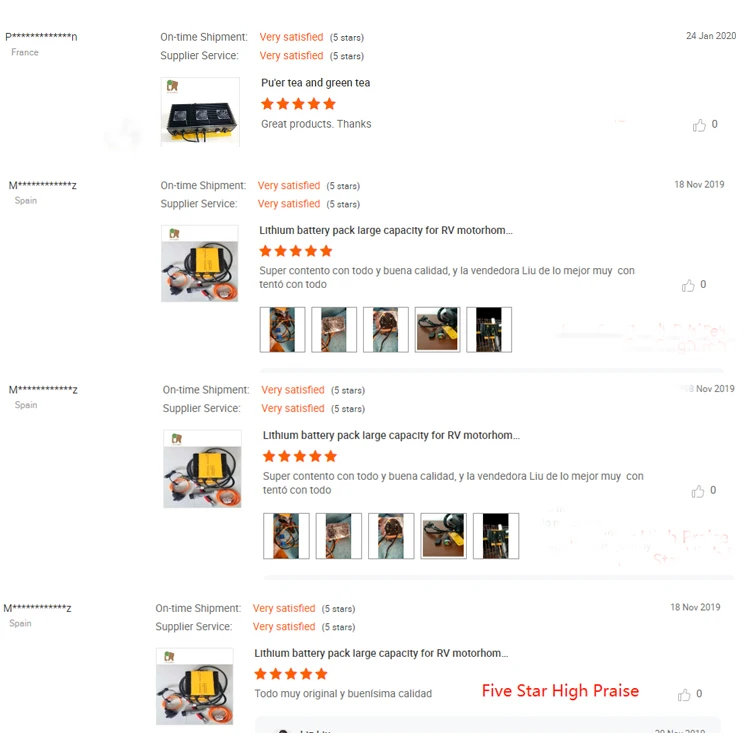Open second 'Lithium battery pack large capacity' title
This screenshot has width=750, height=750.
pos(391,435)
